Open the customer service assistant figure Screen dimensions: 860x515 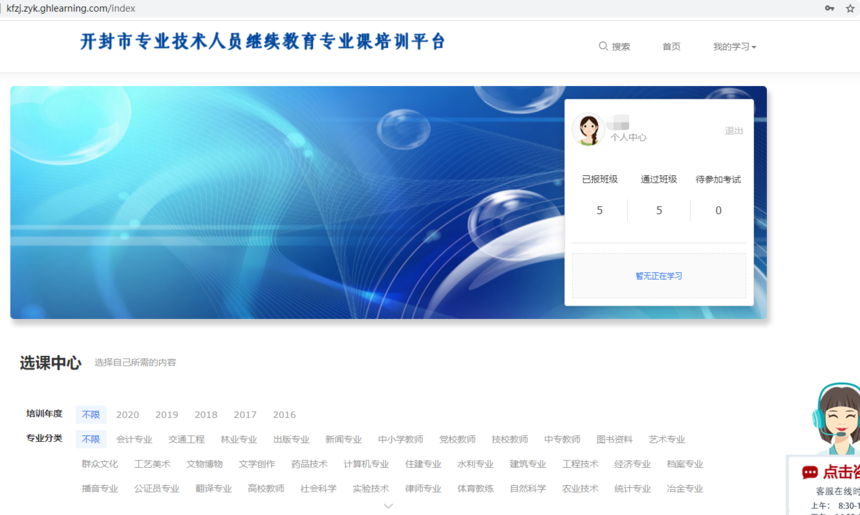pyautogui.click(x=837, y=420)
